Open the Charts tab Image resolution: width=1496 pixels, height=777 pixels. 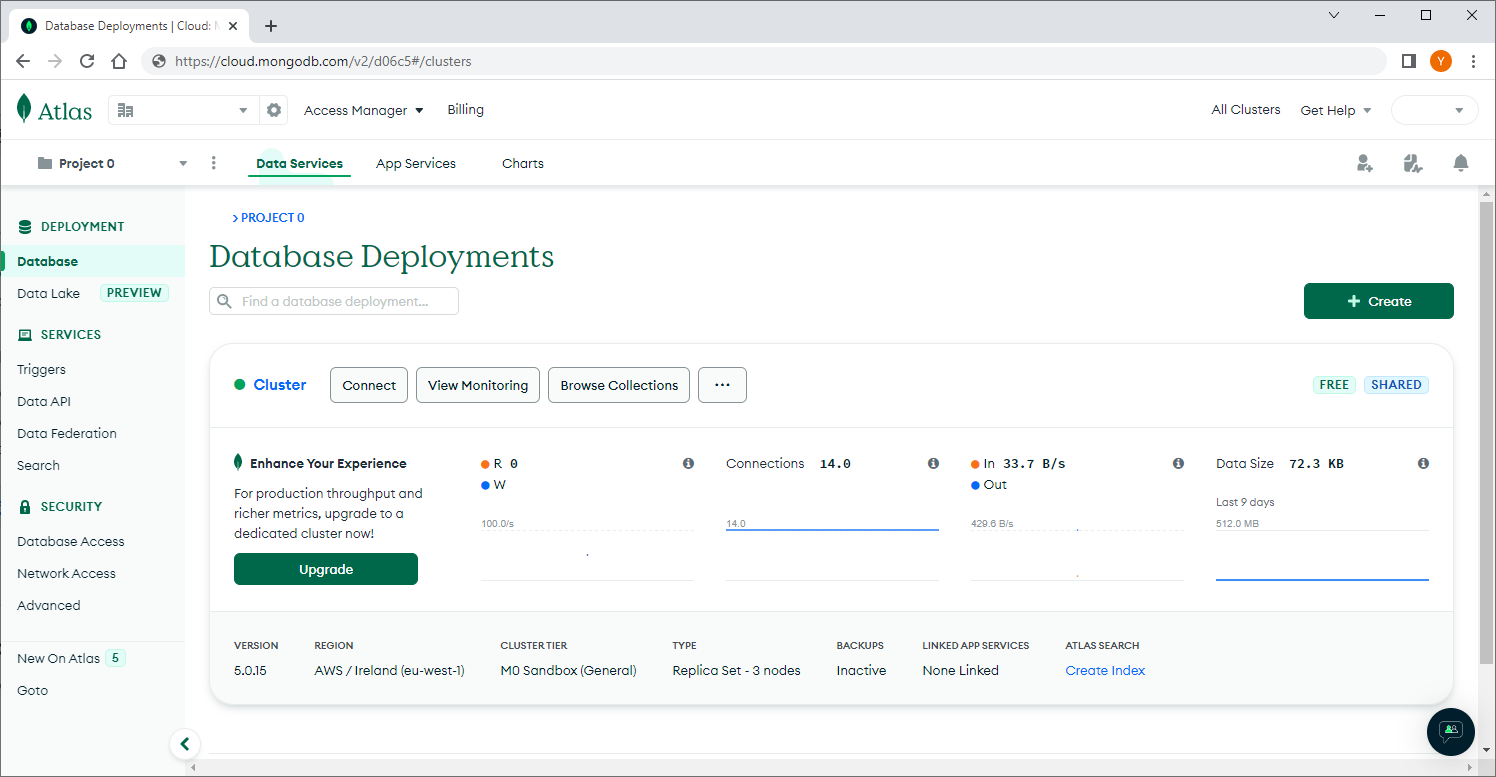point(522,163)
